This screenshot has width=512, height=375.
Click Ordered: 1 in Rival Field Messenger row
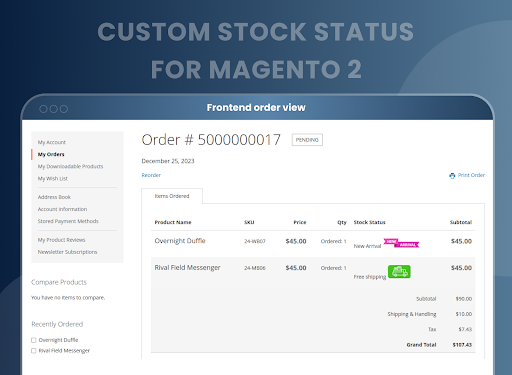click(x=333, y=268)
